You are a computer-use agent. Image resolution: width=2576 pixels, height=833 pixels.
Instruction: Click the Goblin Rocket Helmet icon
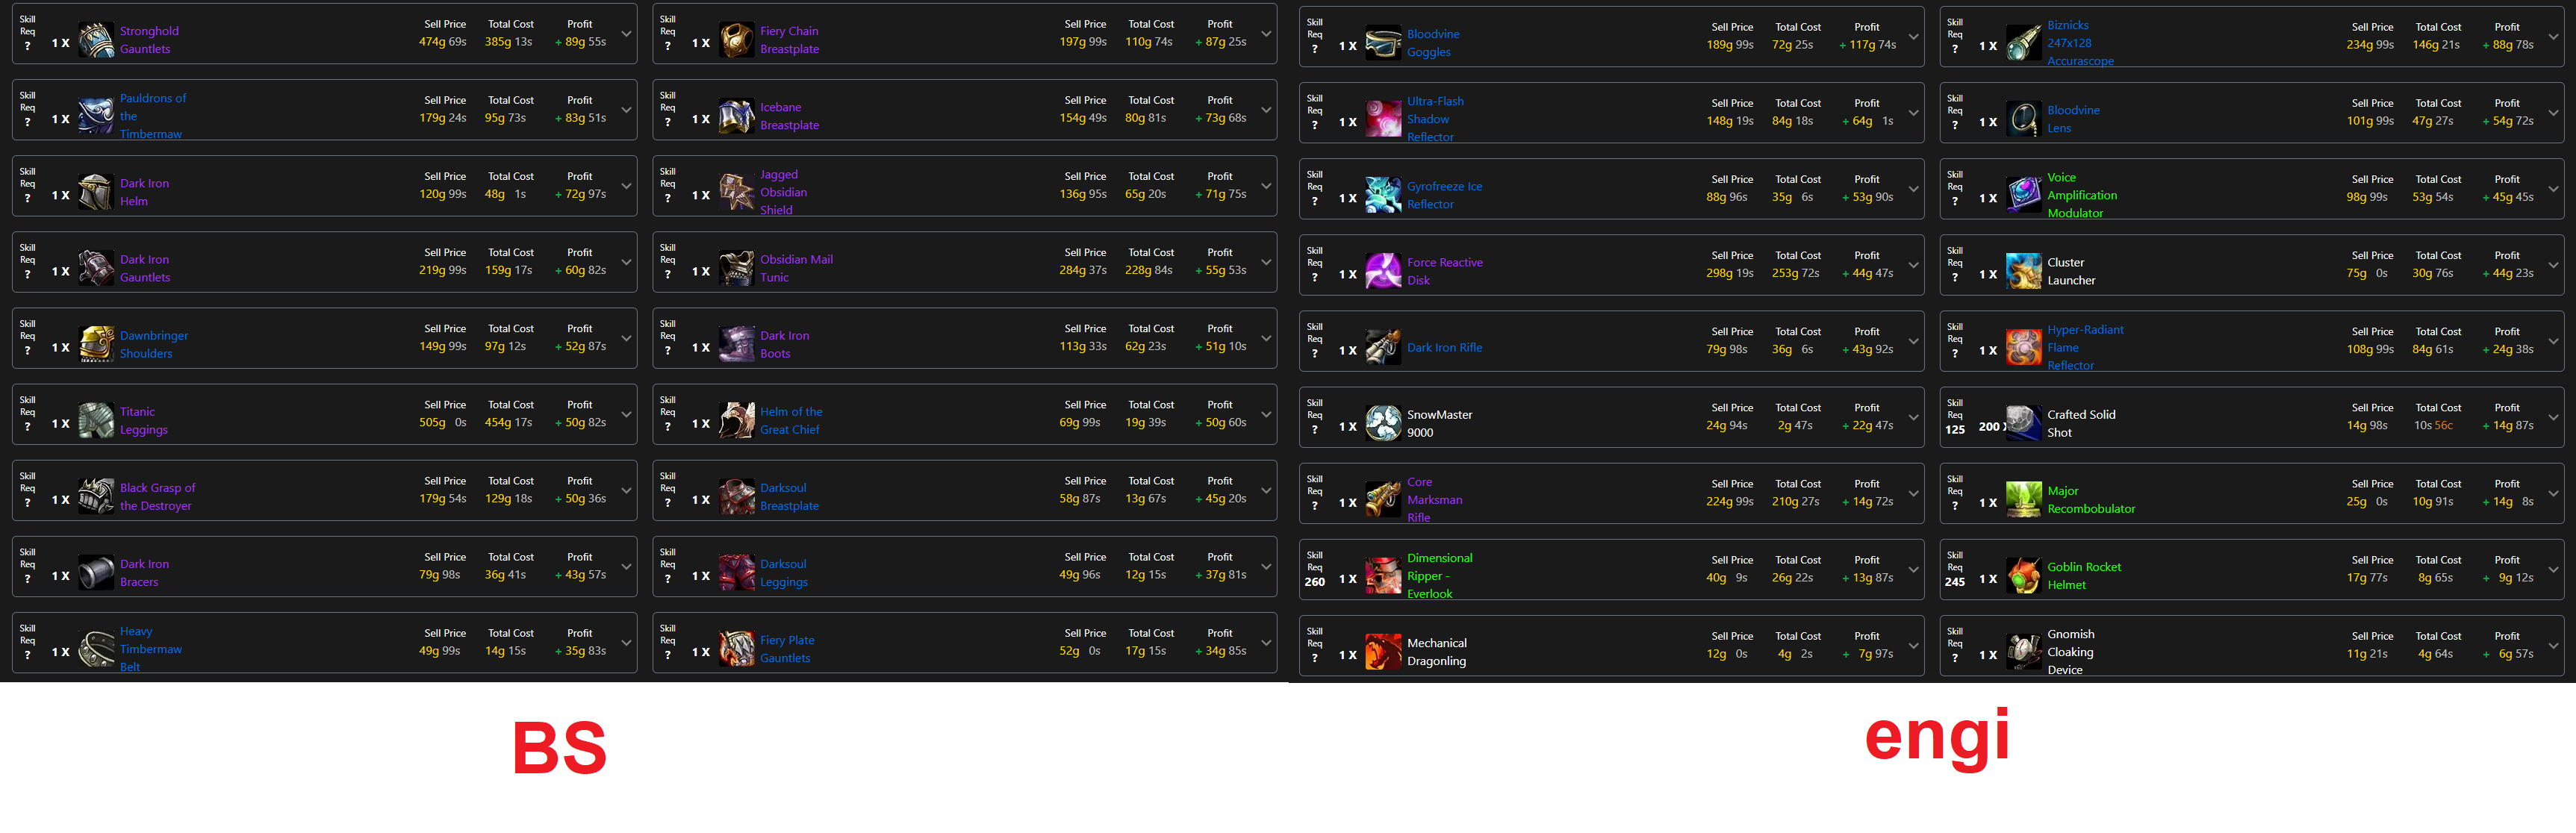coord(2023,576)
